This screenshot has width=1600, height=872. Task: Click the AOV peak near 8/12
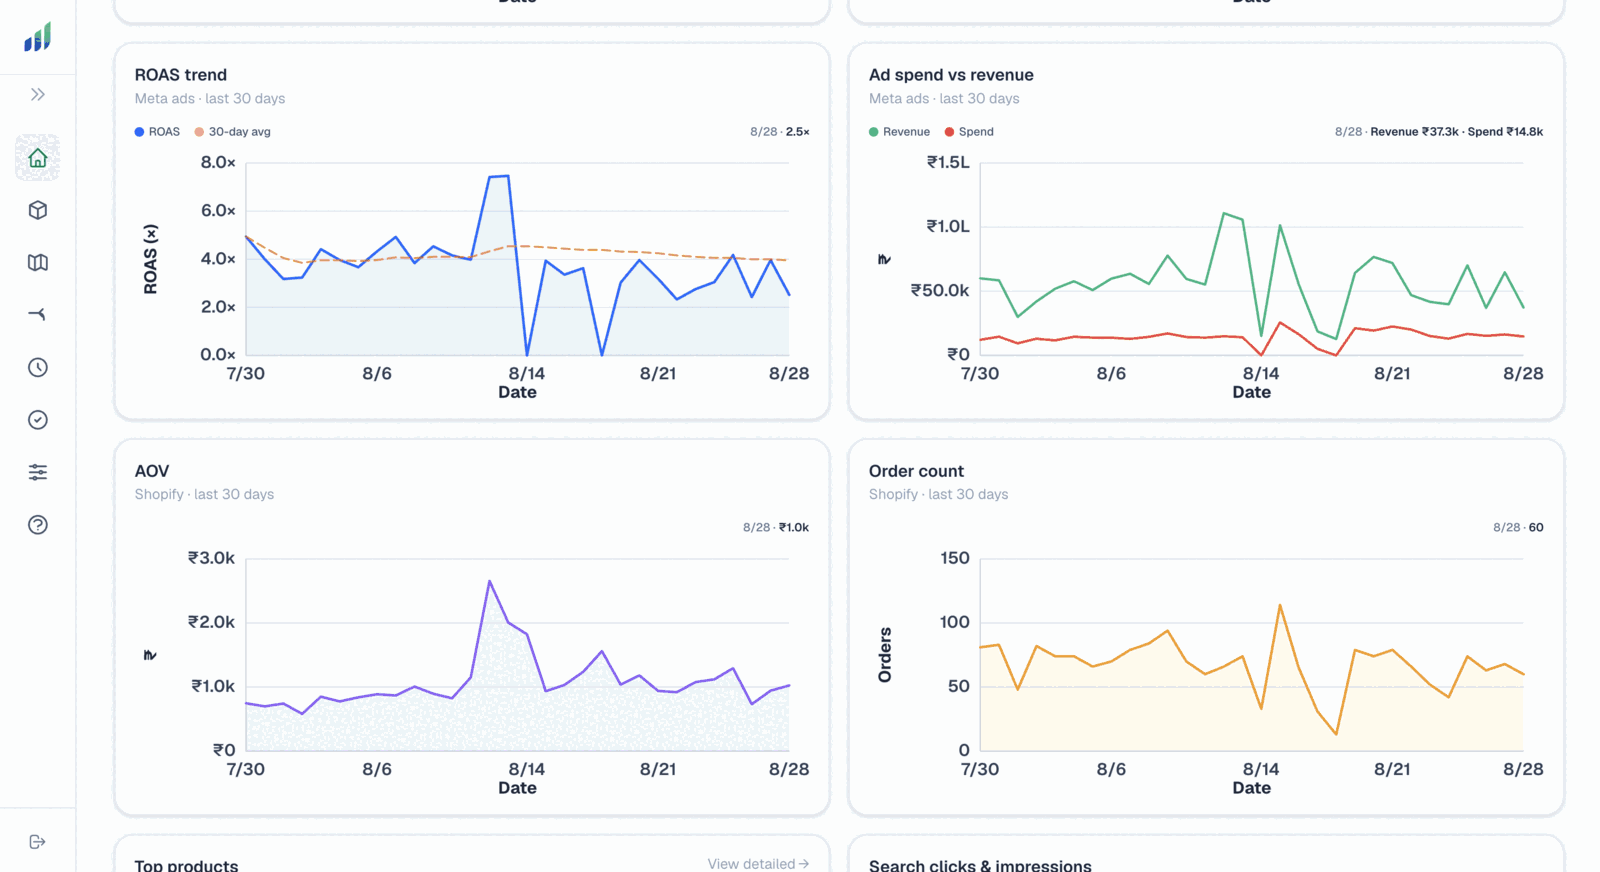tap(490, 581)
